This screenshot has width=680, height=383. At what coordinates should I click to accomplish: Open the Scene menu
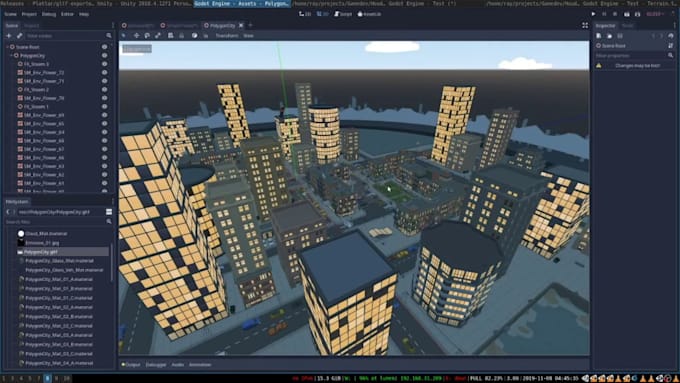(10, 14)
